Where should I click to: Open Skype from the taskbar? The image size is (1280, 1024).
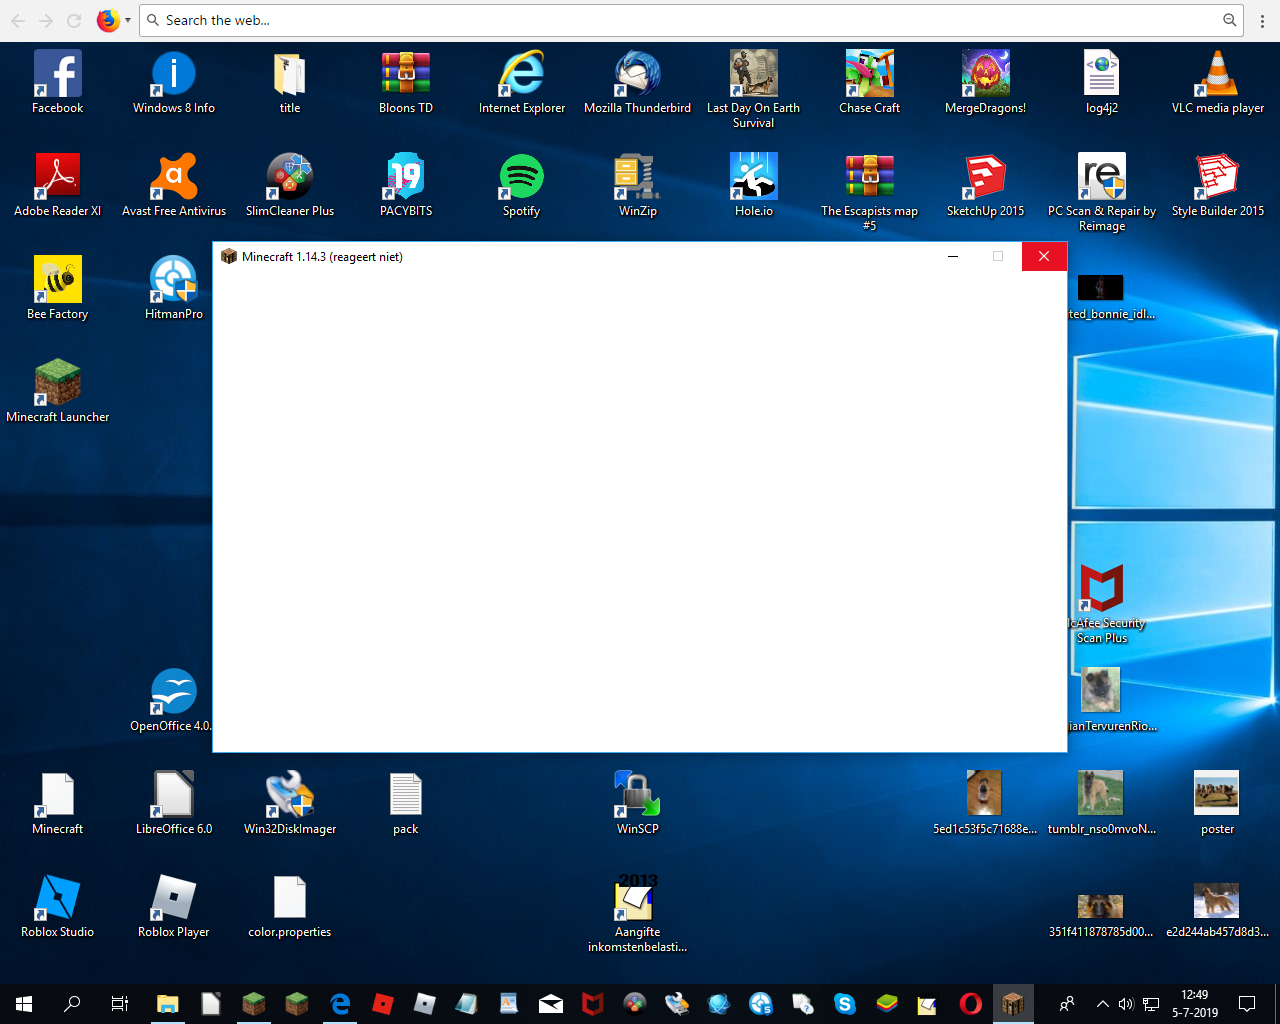coord(845,1004)
